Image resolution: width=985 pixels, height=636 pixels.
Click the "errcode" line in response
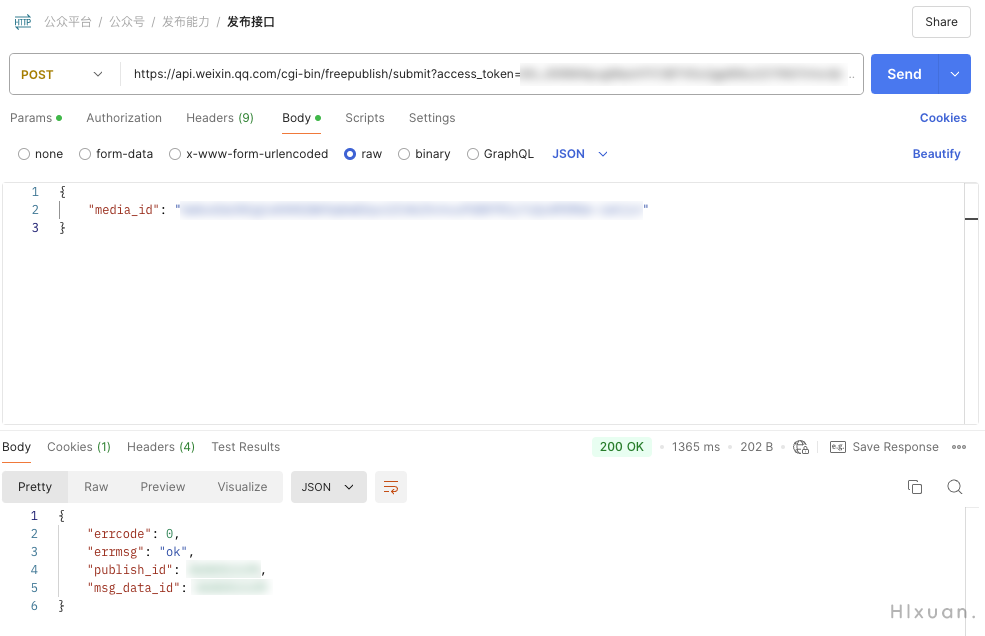[134, 534]
